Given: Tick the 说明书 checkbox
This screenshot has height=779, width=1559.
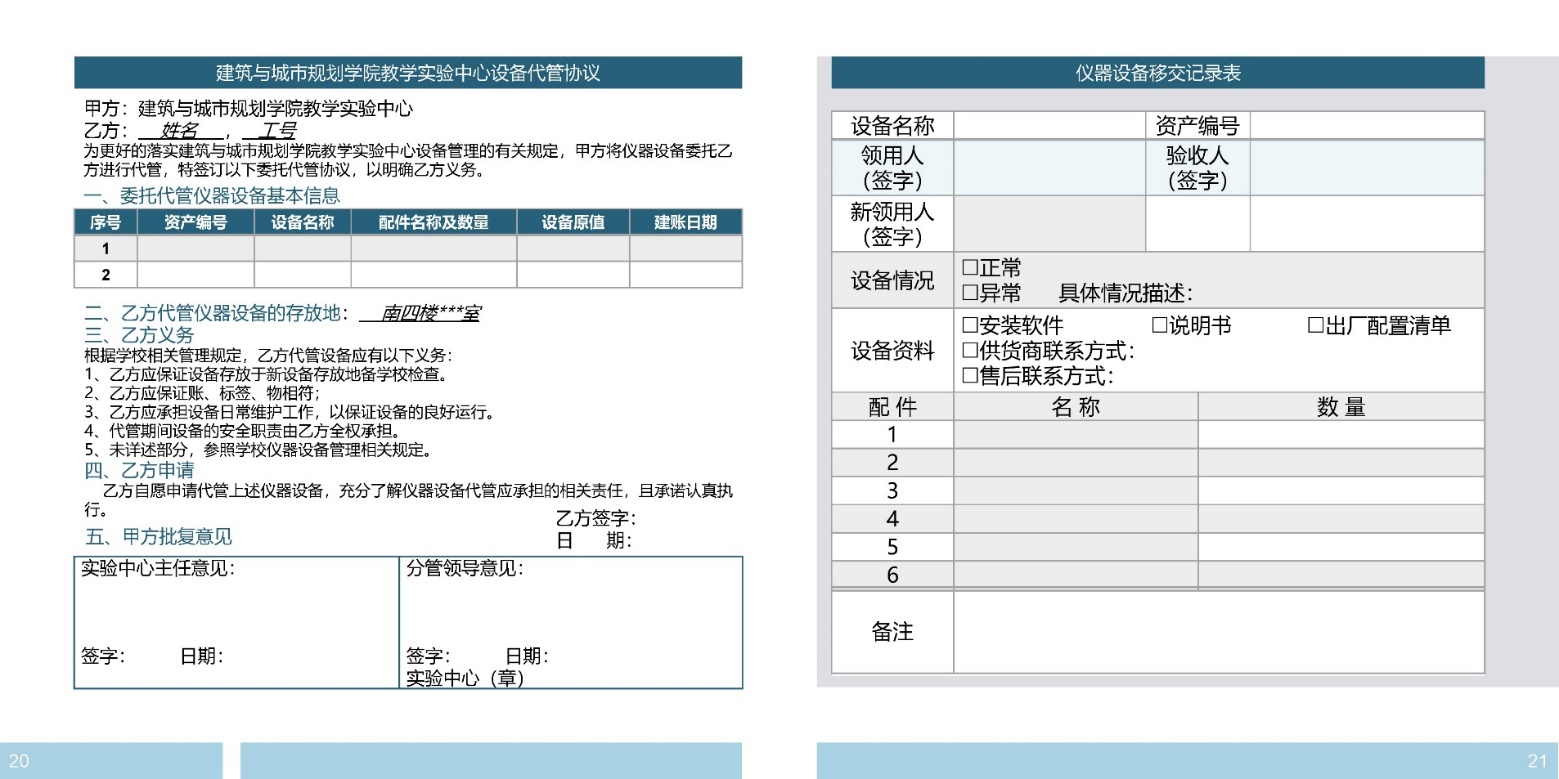Looking at the screenshot, I should click(1159, 326).
